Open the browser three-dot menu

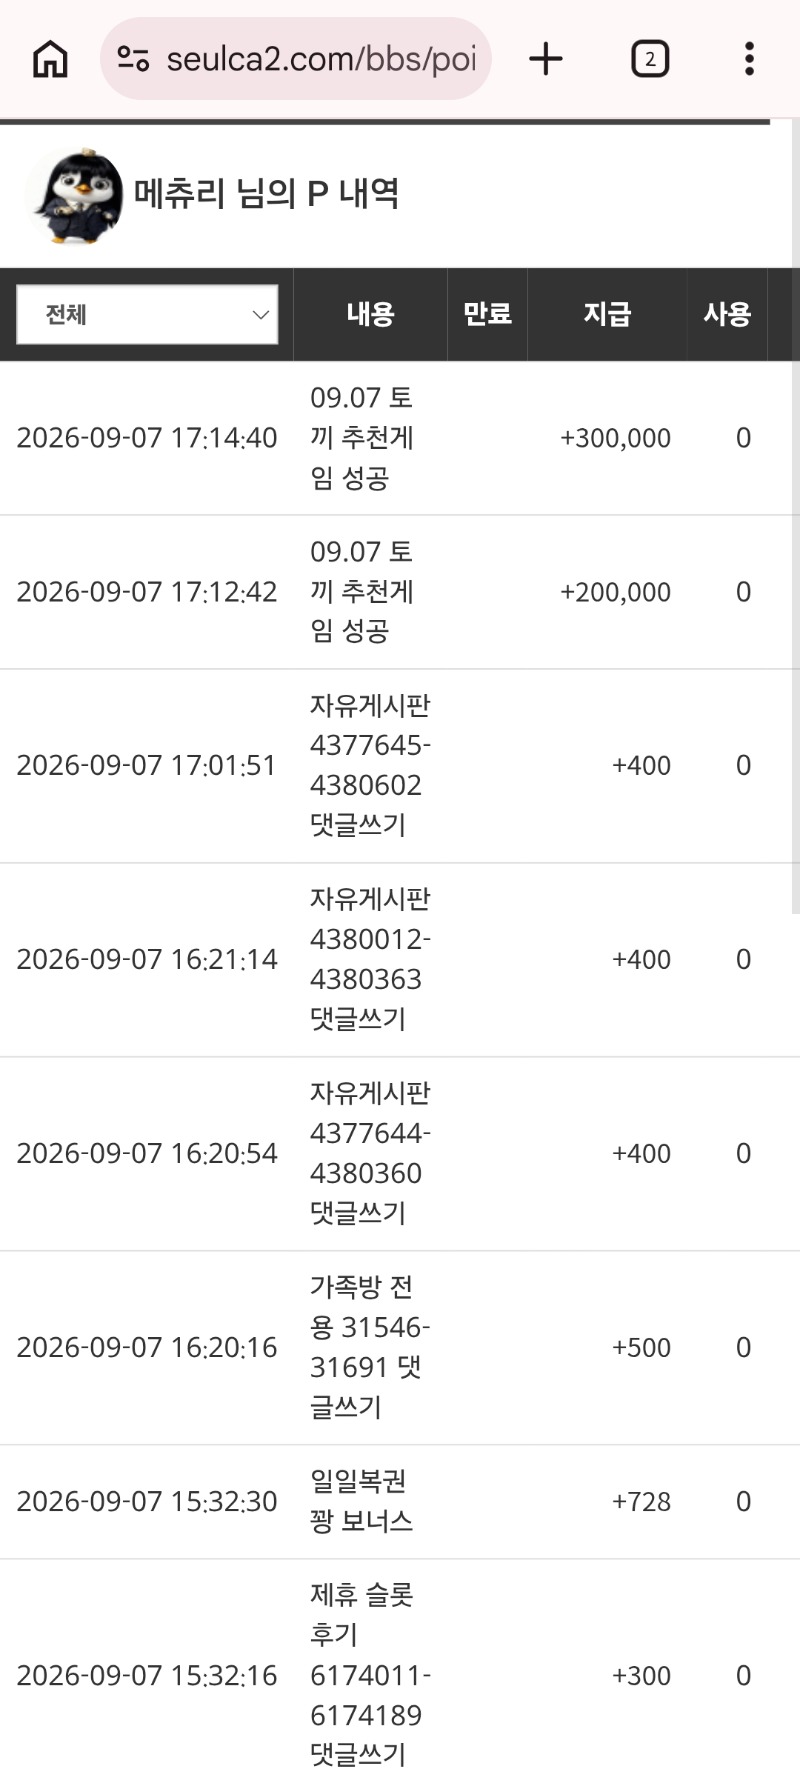coord(749,59)
